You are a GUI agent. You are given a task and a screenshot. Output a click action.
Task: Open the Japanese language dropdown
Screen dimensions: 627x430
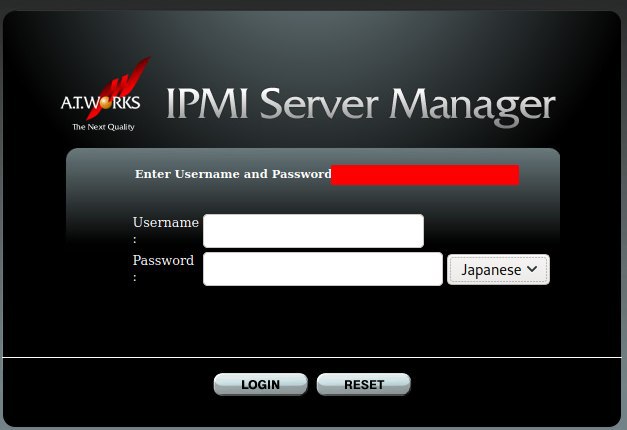[498, 270]
